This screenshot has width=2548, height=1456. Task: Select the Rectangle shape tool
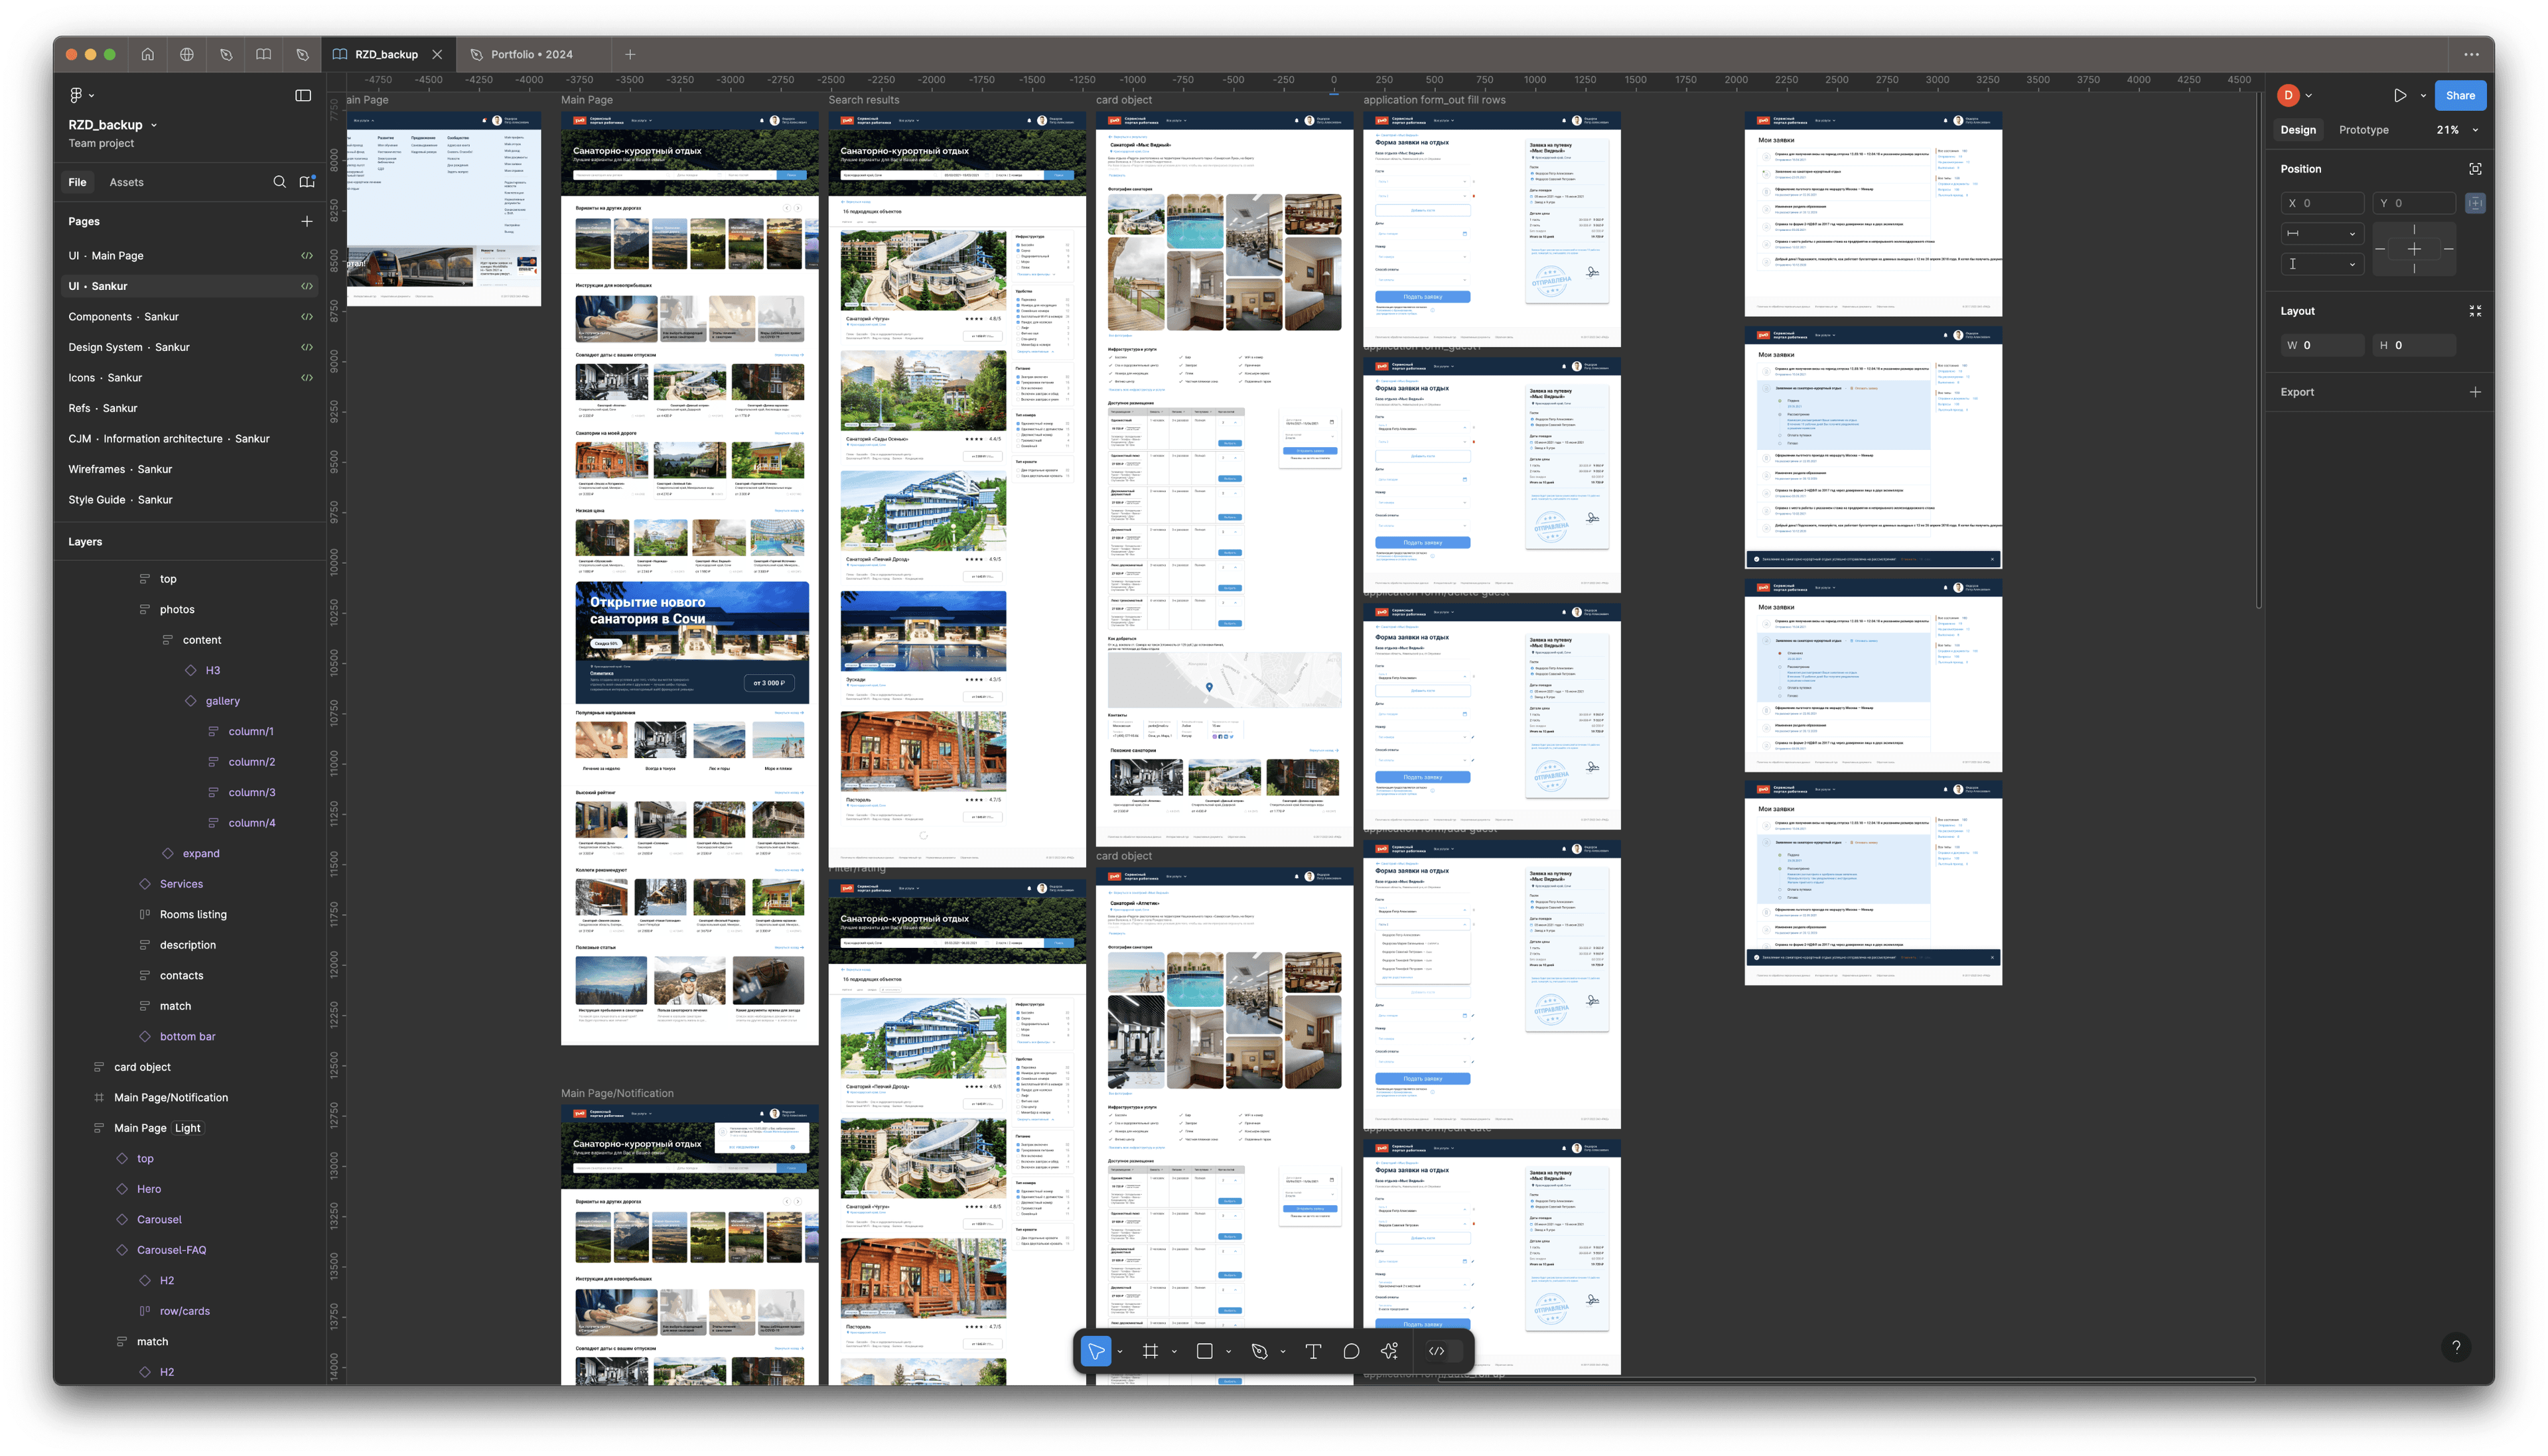(x=1204, y=1351)
